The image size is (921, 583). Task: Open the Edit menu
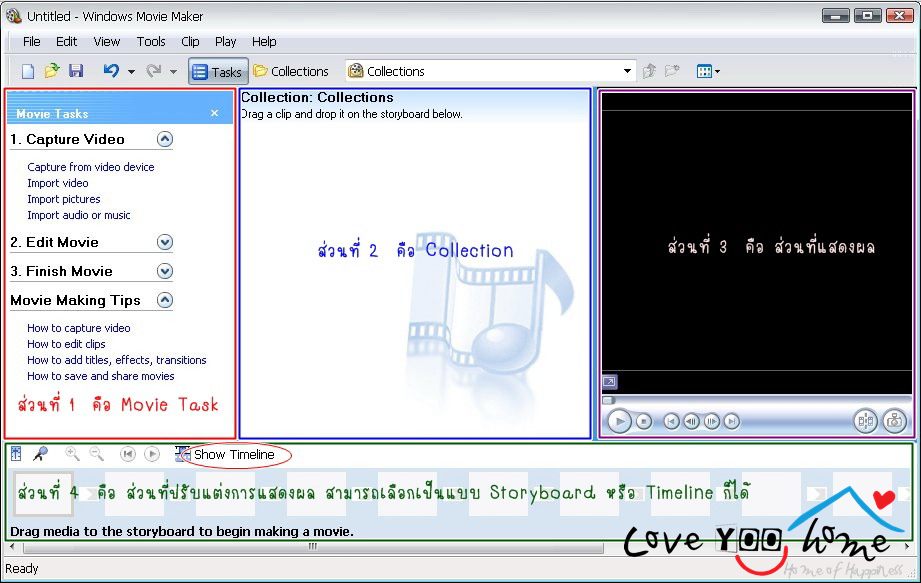66,42
